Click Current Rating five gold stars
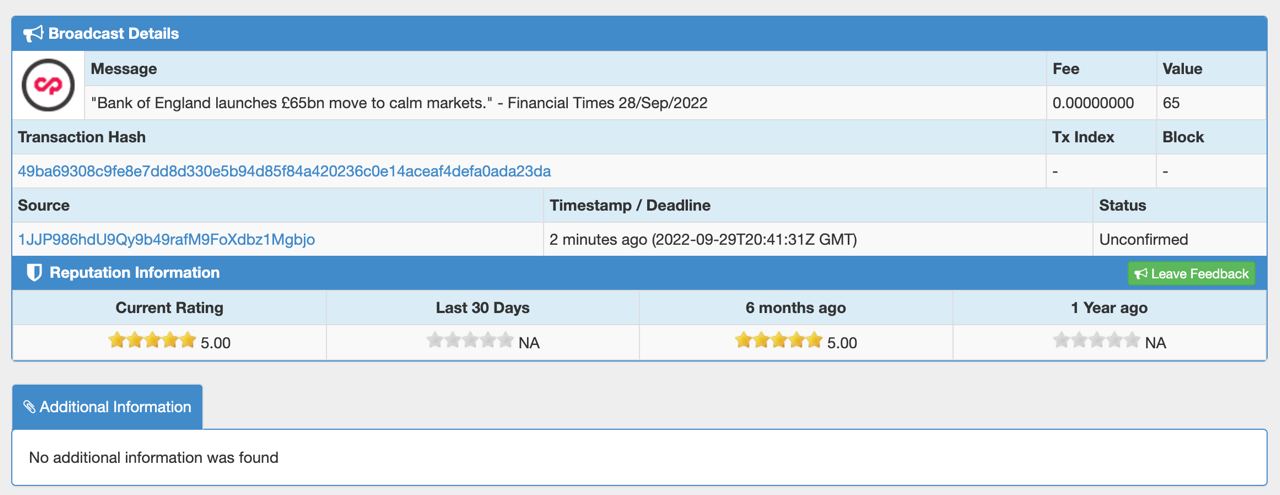The height and width of the screenshot is (495, 1280). [x=152, y=341]
